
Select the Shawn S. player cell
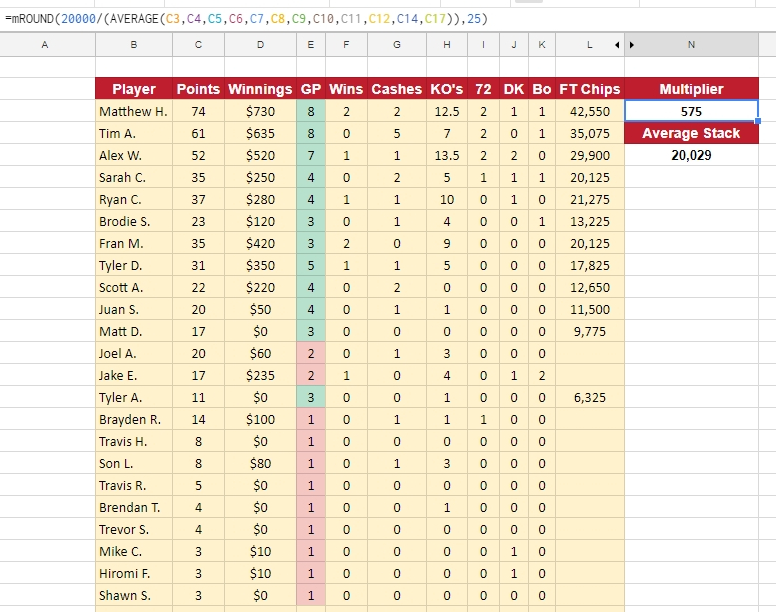134,595
